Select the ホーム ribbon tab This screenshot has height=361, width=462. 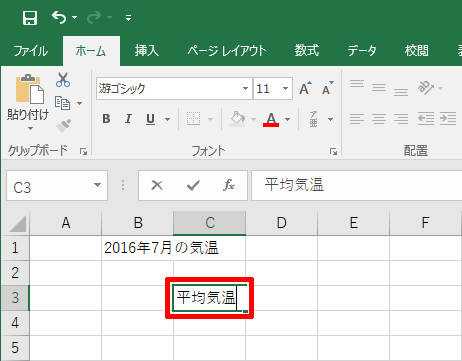[91, 51]
